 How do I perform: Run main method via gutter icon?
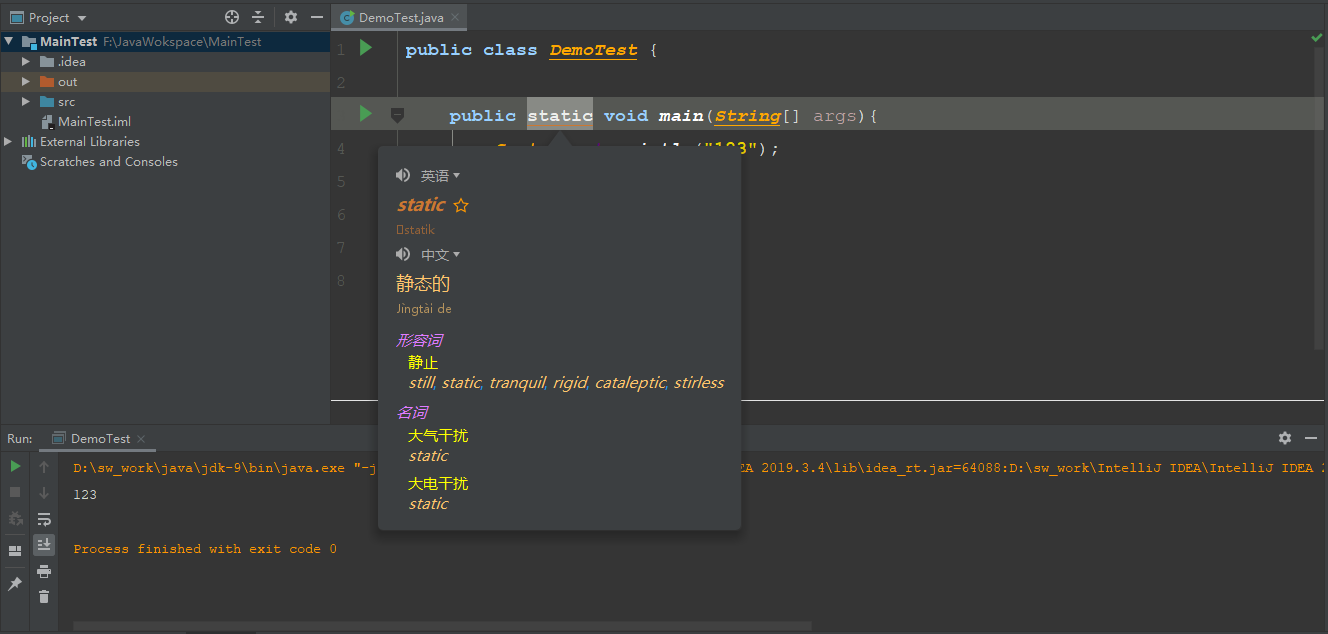[364, 114]
